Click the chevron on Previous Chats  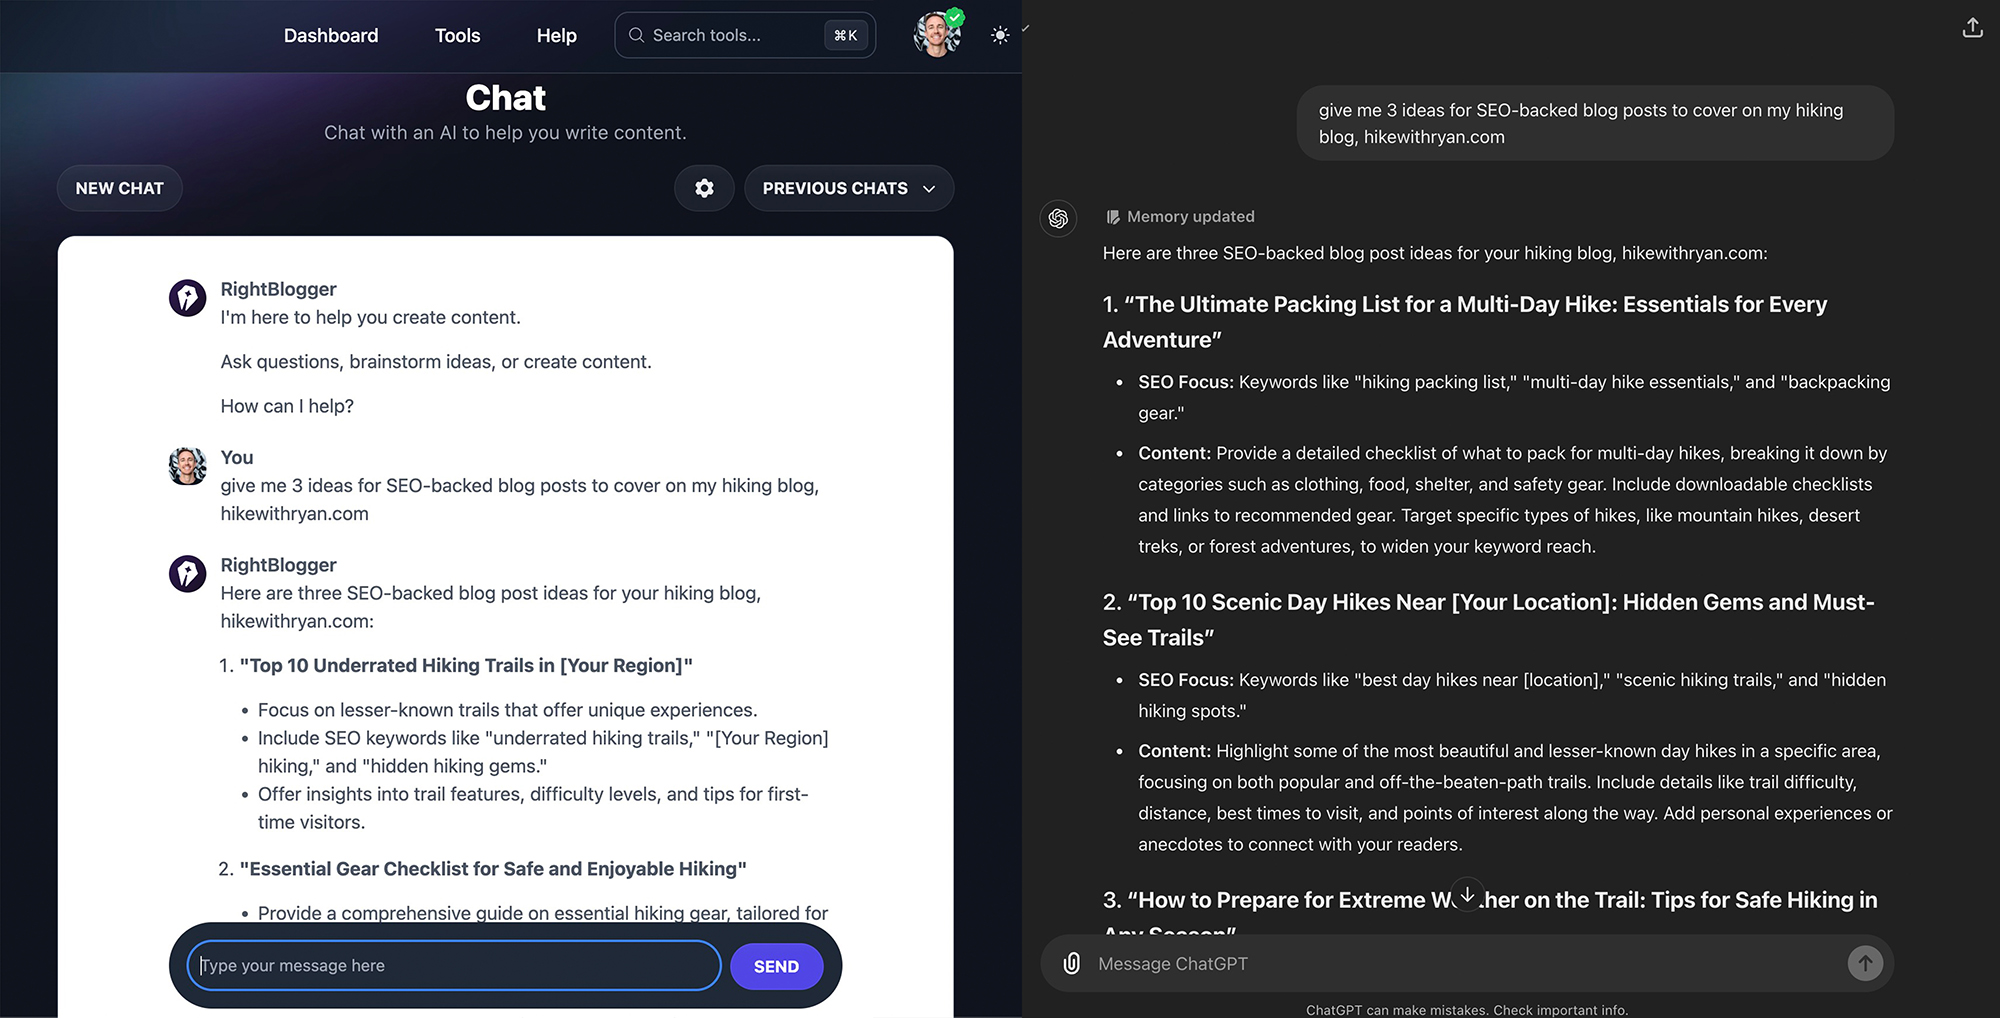[x=929, y=189]
